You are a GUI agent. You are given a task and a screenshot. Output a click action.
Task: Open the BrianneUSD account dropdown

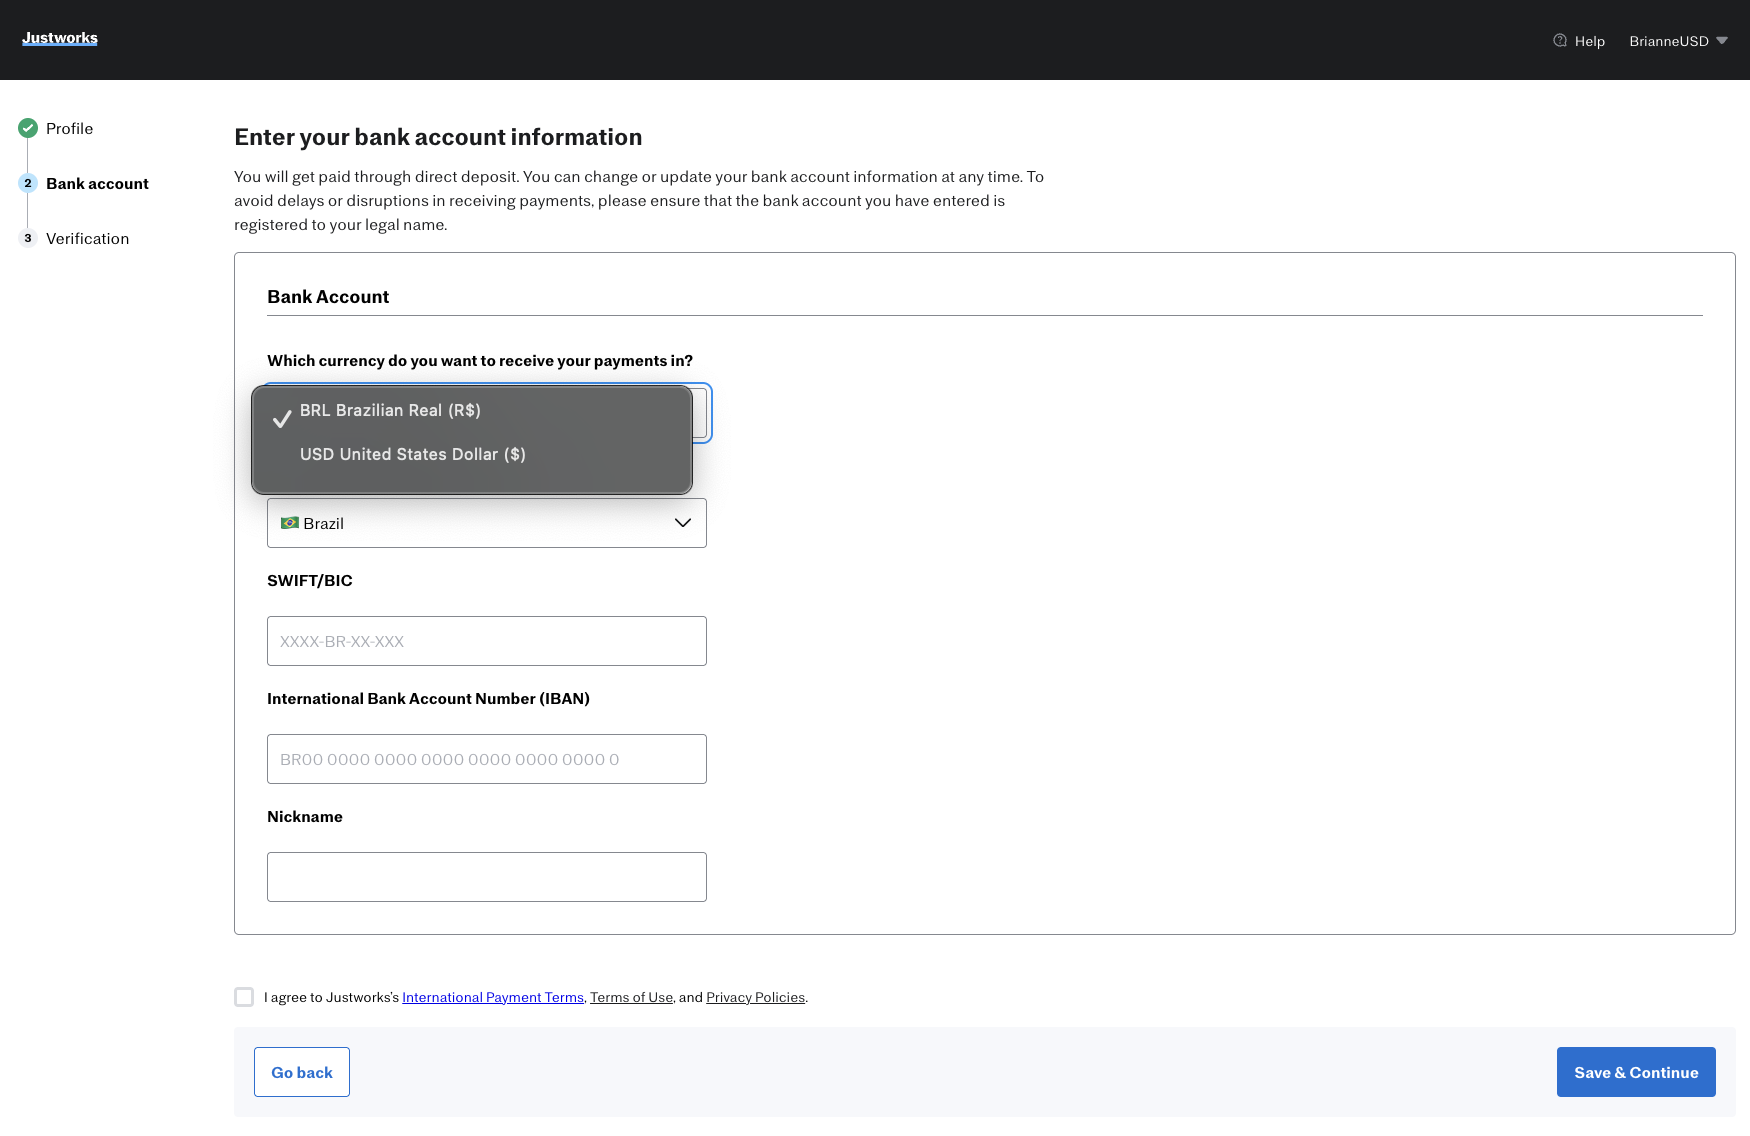point(1678,41)
